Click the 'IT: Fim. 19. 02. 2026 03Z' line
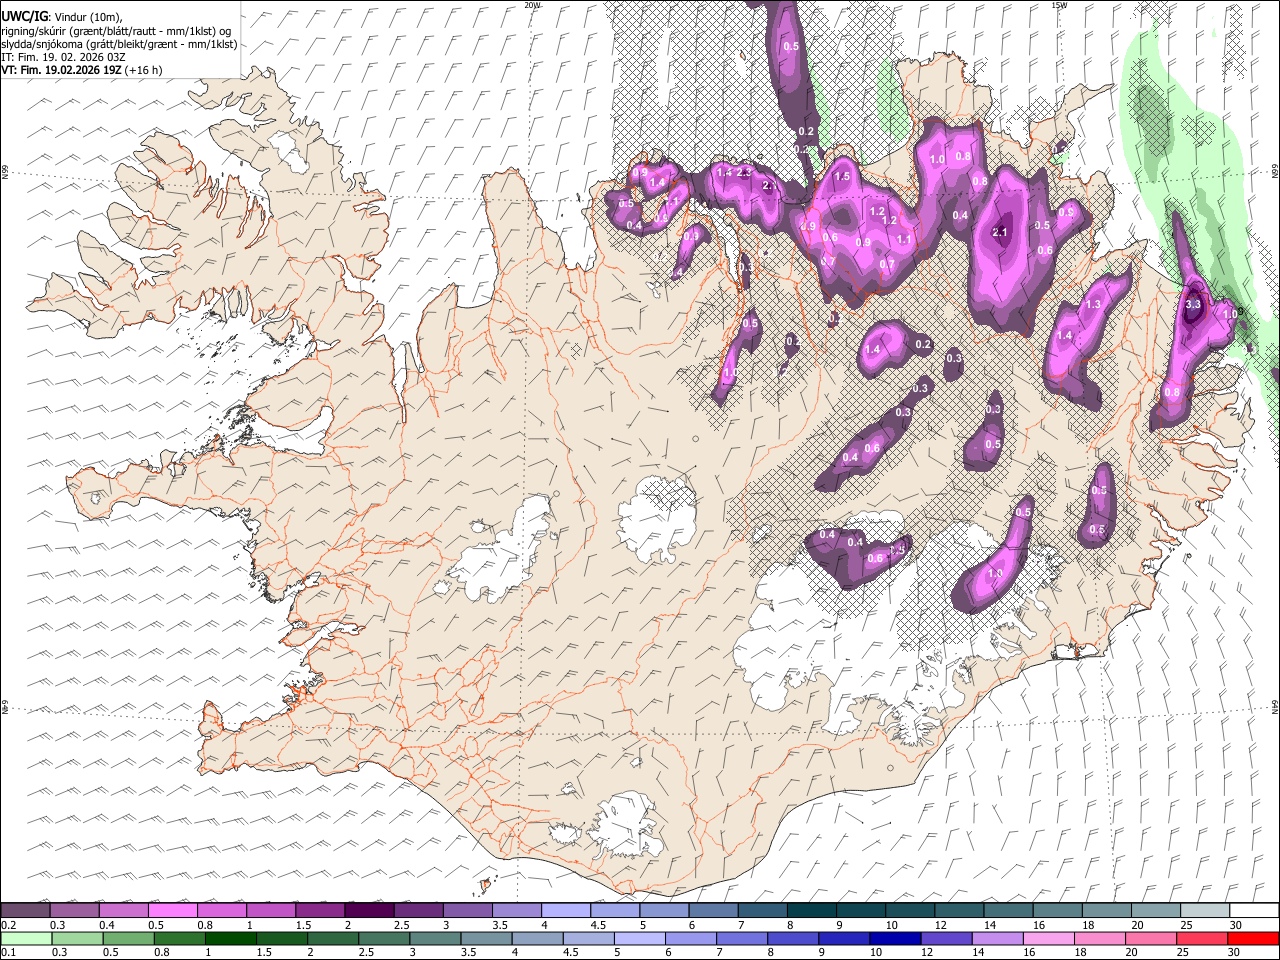Image resolution: width=1280 pixels, height=960 pixels. pos(63,57)
